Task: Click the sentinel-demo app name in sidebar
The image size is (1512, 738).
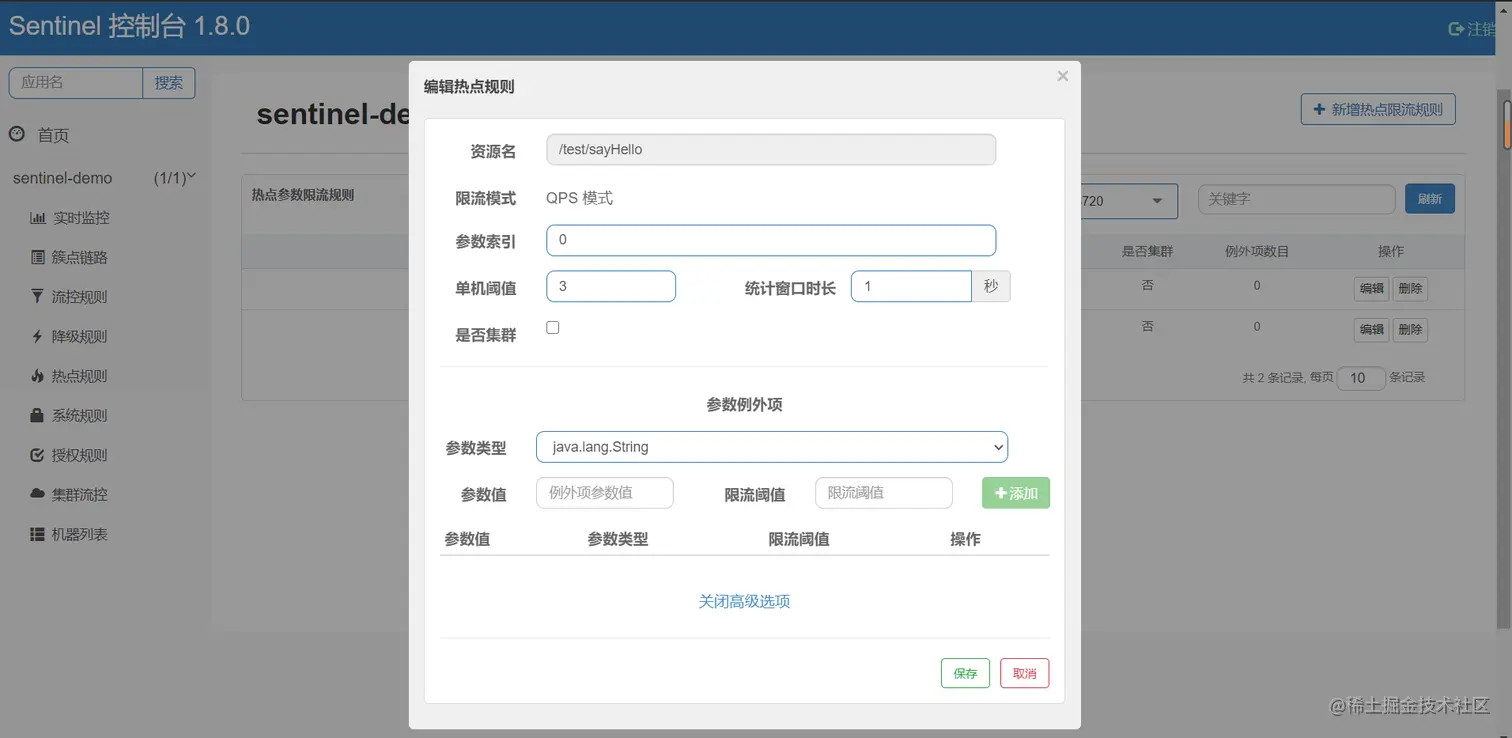Action: point(62,178)
